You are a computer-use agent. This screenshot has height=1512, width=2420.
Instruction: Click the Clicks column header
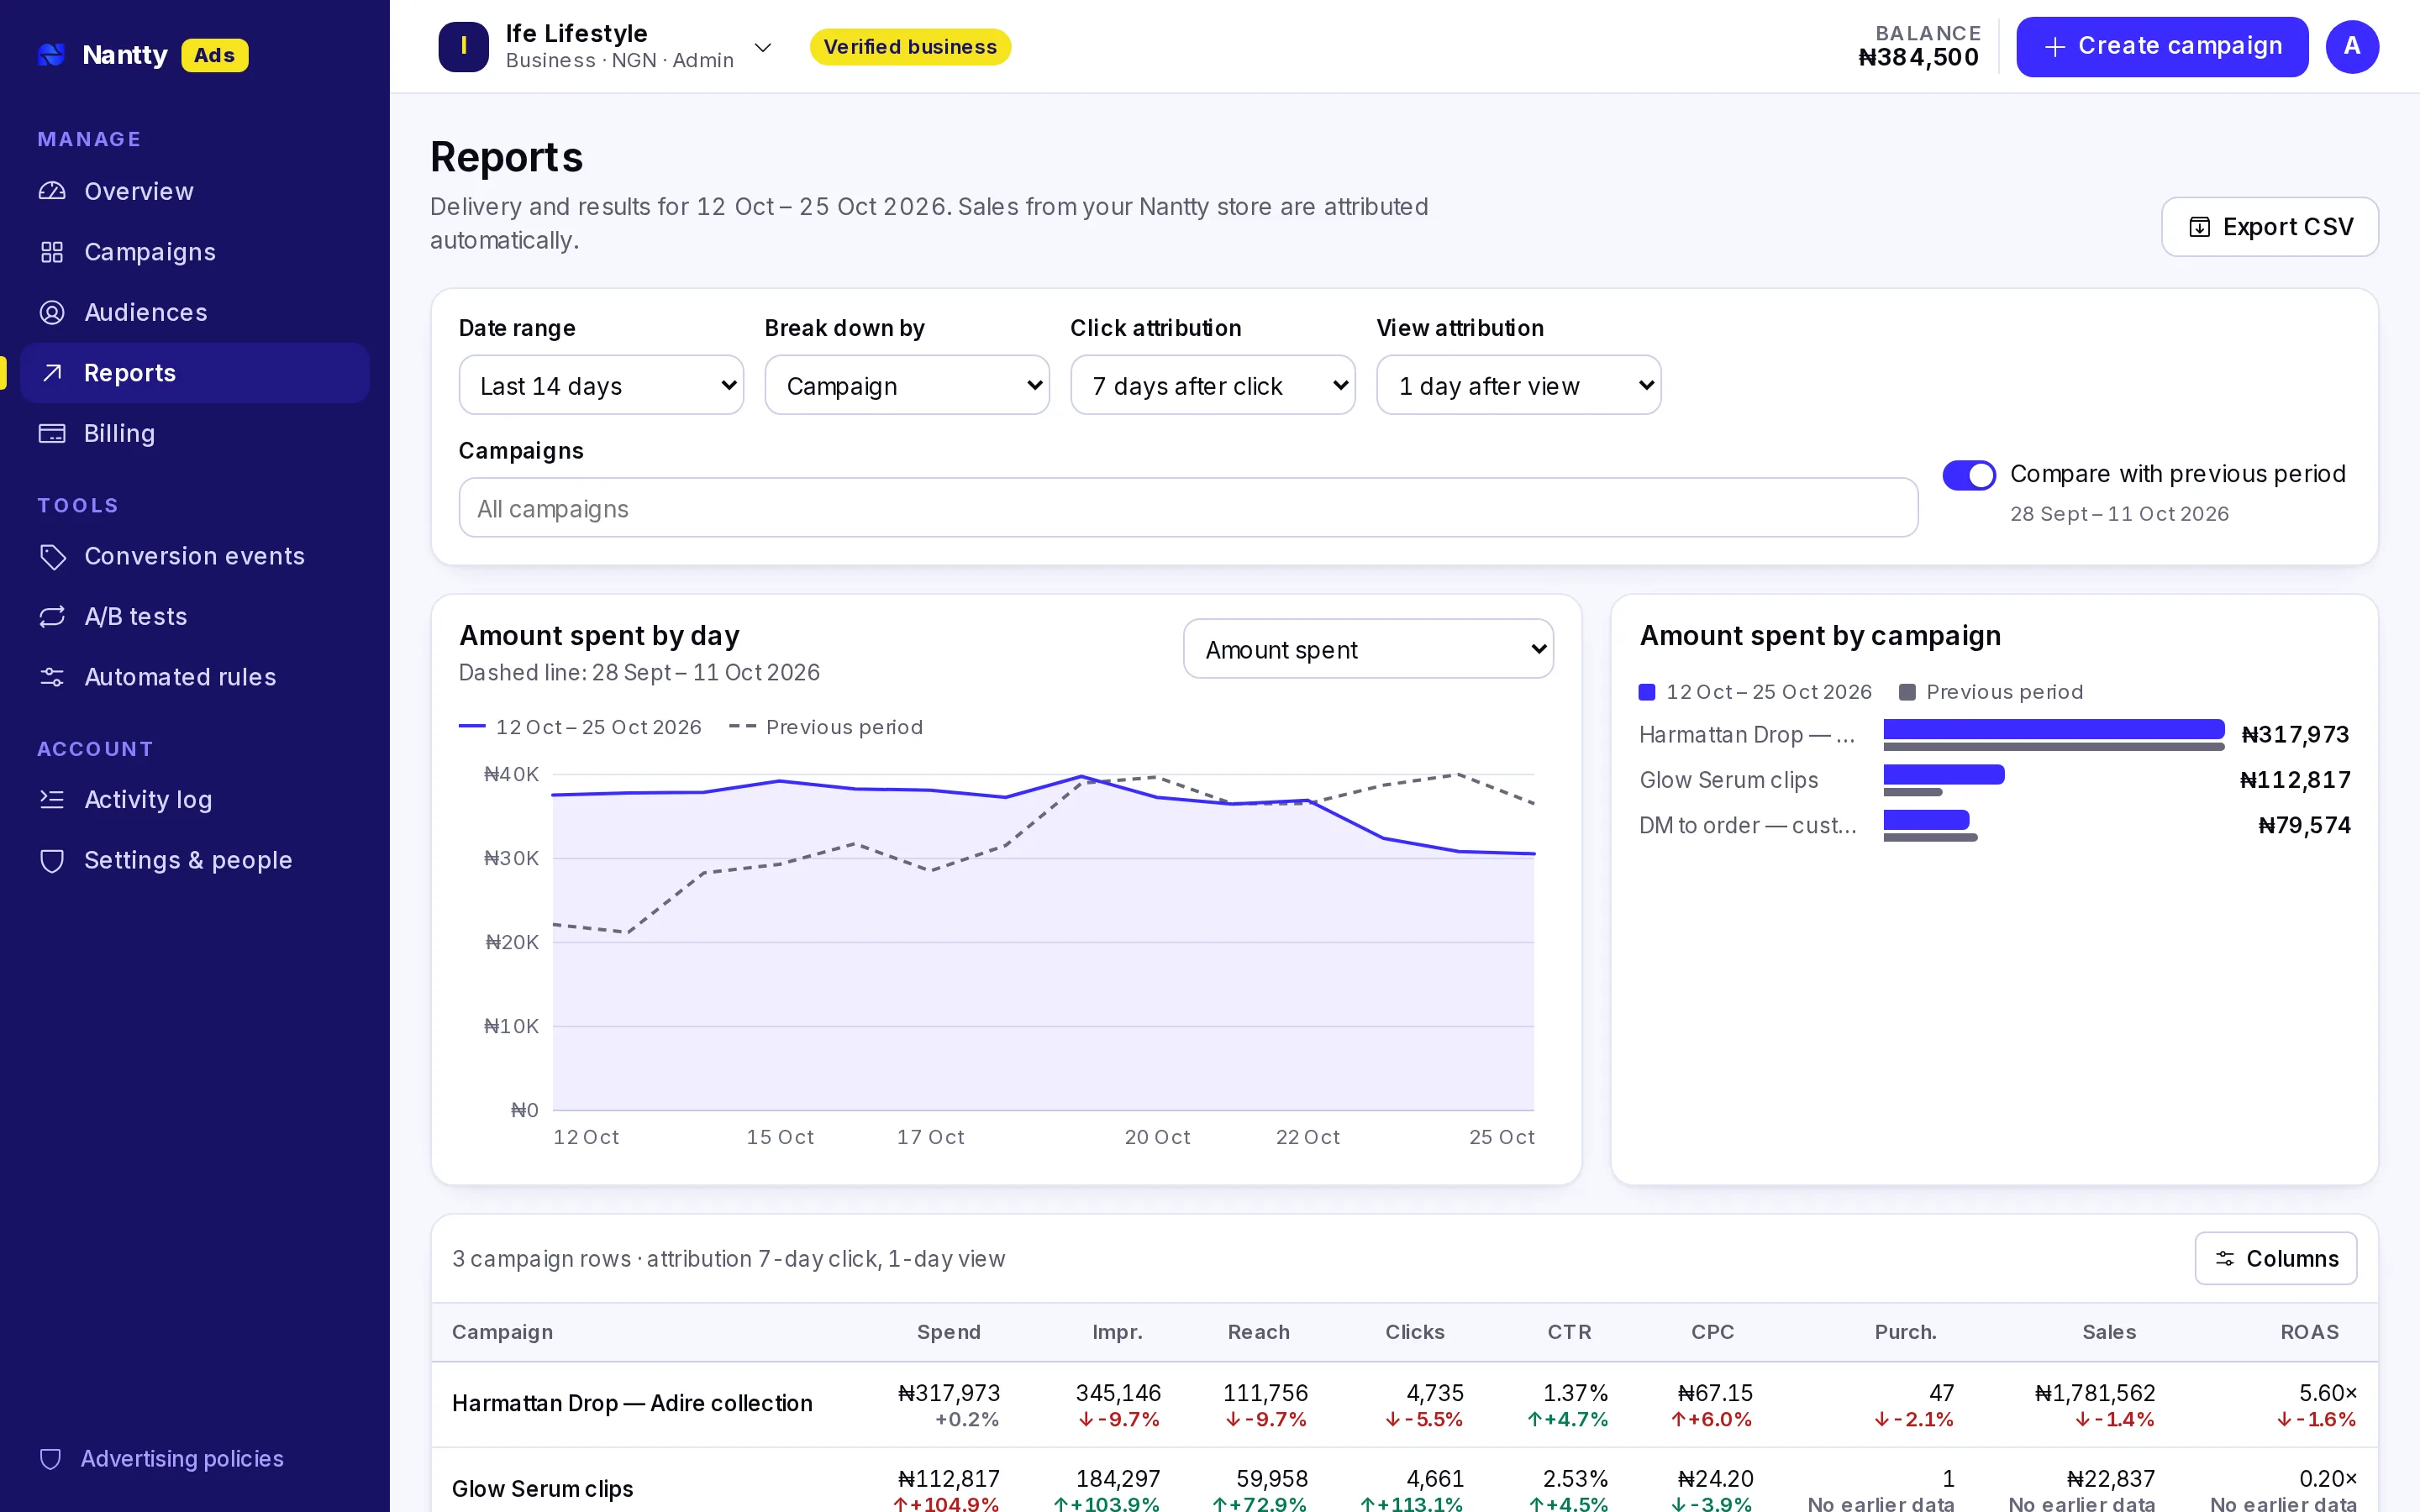(x=1414, y=1332)
